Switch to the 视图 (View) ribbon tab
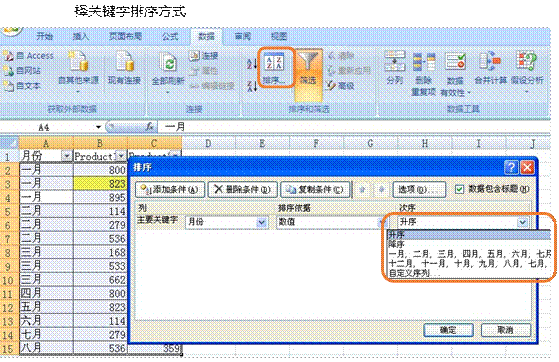This screenshot has height=362, width=559. point(278,36)
